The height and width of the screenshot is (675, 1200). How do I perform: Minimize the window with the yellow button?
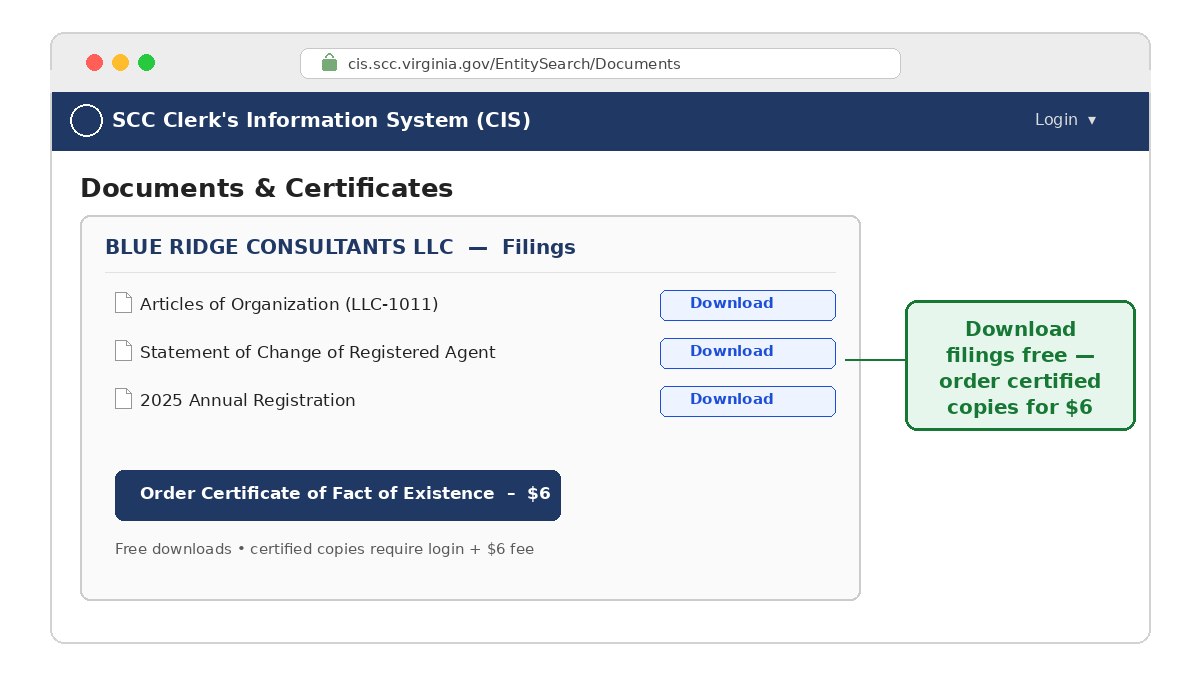[x=121, y=63]
